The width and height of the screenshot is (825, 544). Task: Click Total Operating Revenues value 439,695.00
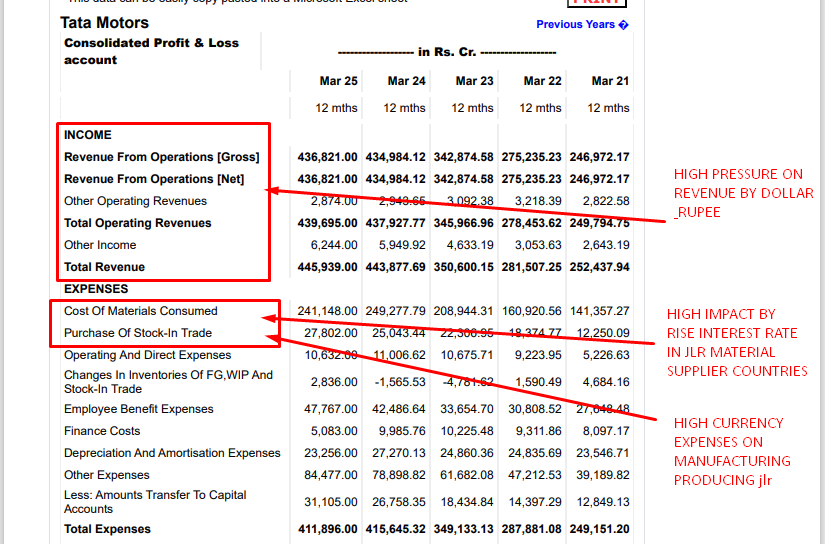pos(327,223)
